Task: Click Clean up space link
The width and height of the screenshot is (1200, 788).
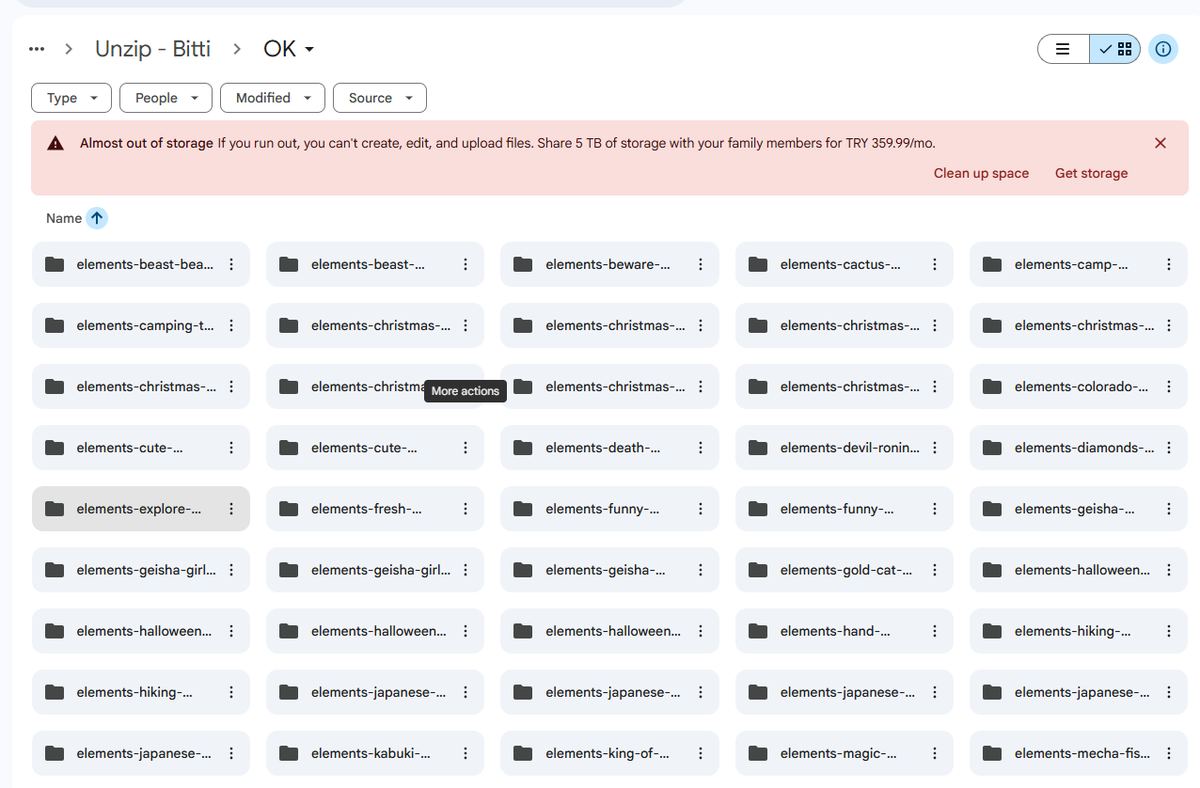Action: tap(981, 173)
